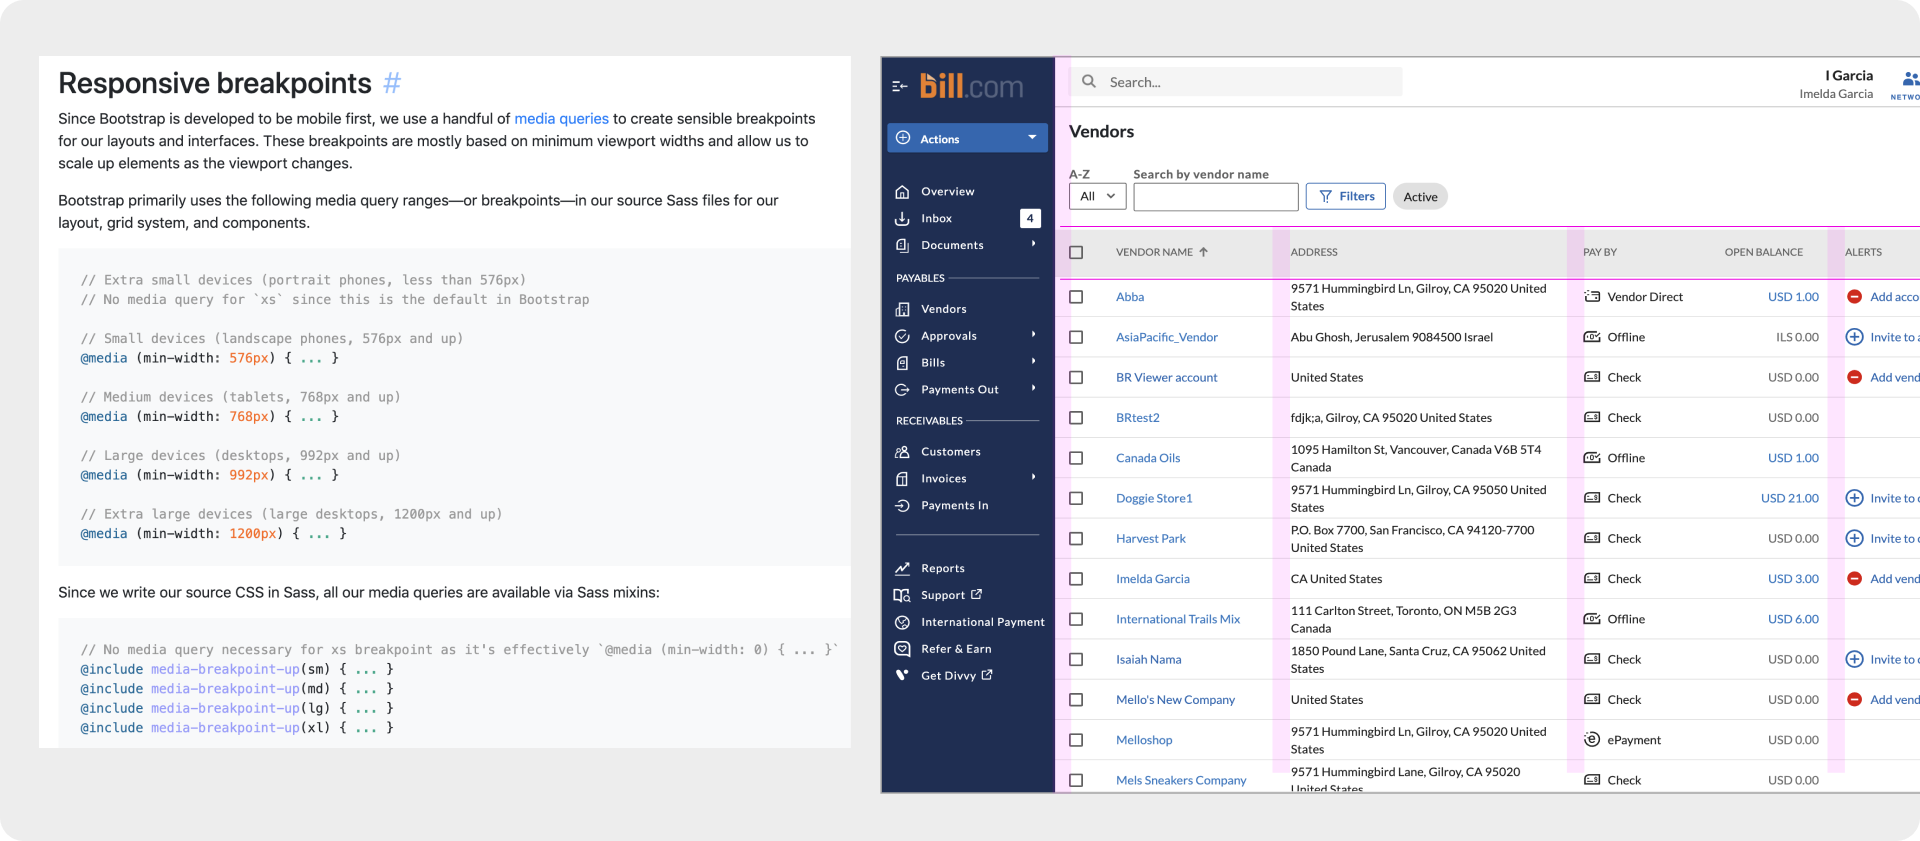Click plus invite icon in Isaiah Nama row

(x=1854, y=659)
